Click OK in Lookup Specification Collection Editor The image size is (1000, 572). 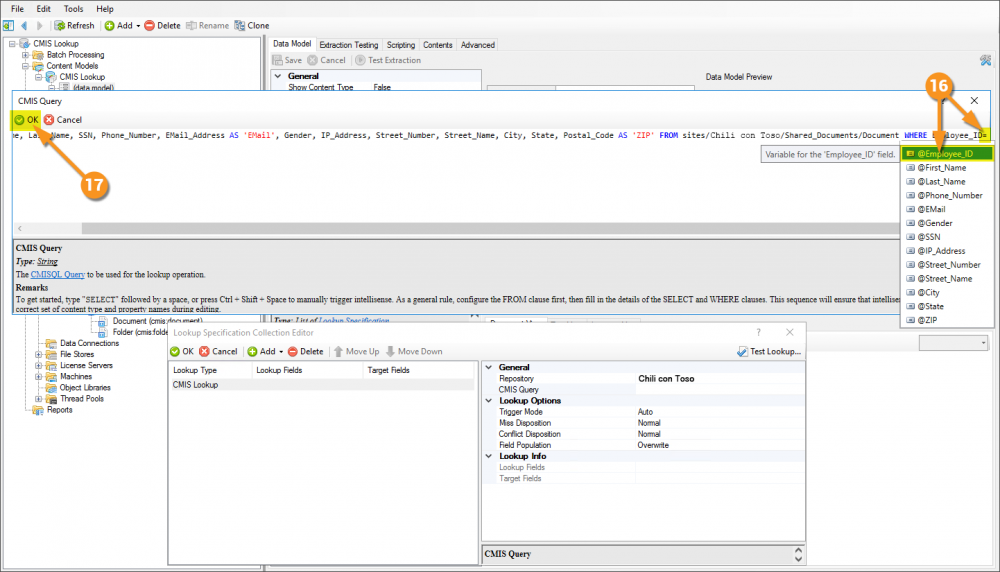pyautogui.click(x=181, y=352)
